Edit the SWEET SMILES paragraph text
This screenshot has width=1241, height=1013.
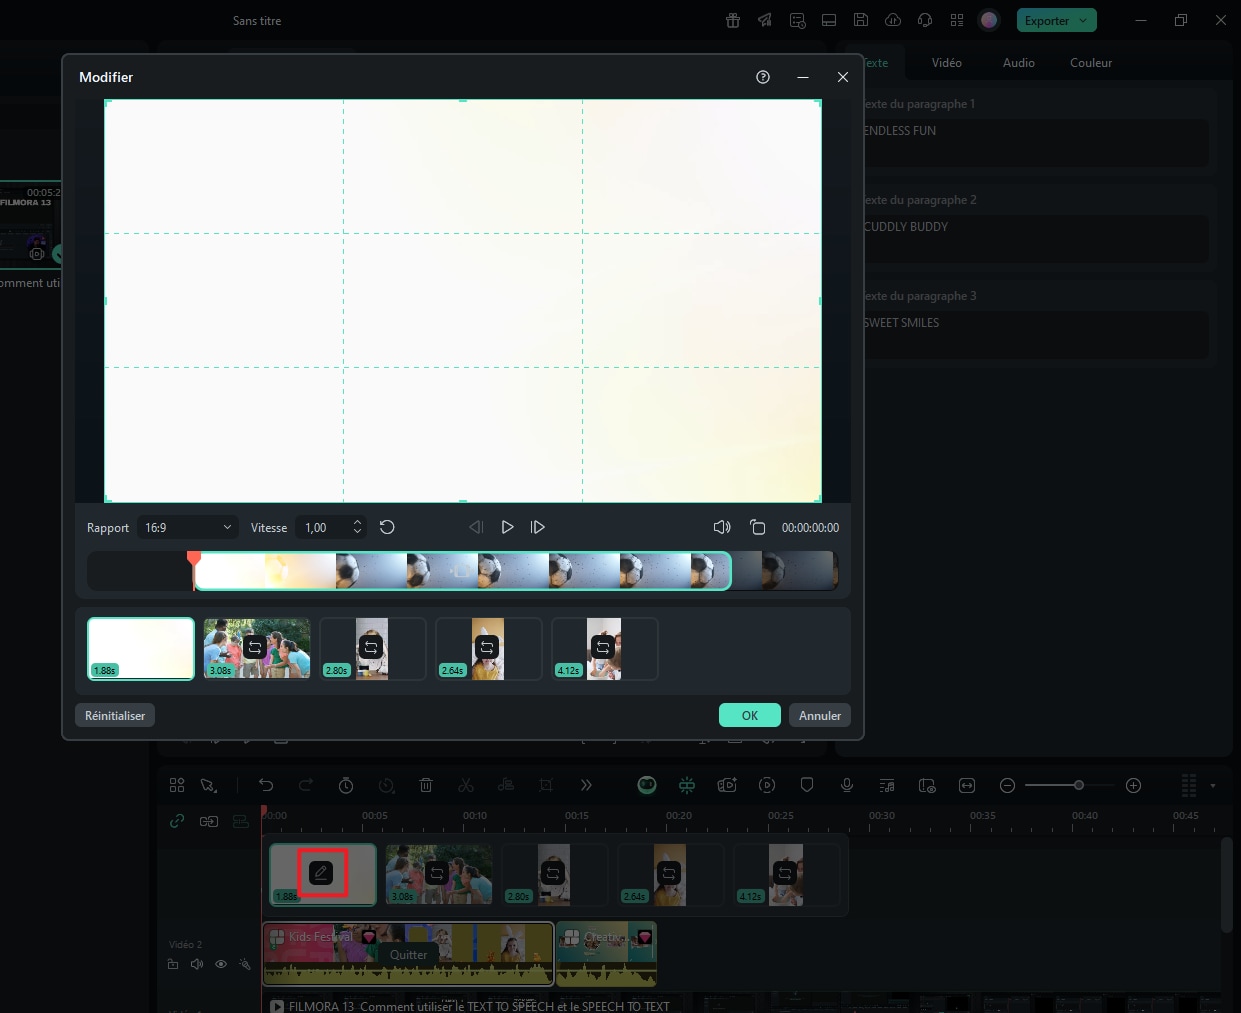click(x=1035, y=334)
